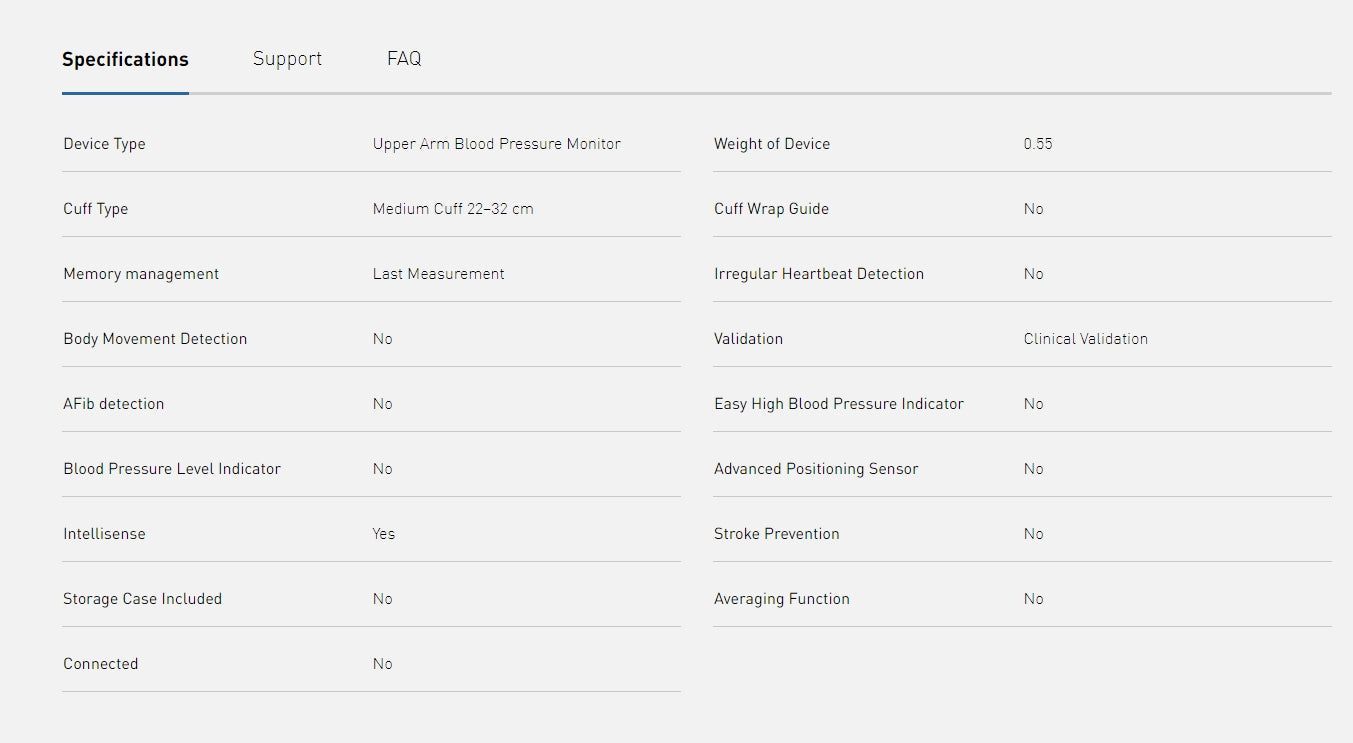Click the Clinical Validation value
The image size is (1353, 743).
(x=1085, y=339)
